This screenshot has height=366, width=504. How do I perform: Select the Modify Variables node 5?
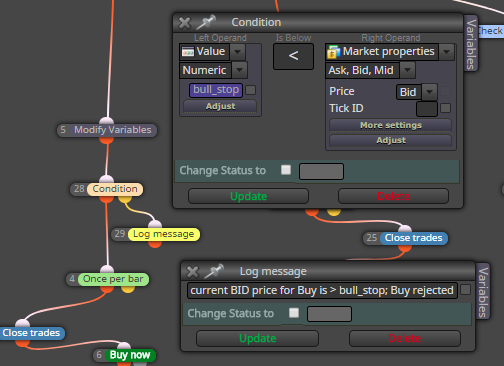[107, 130]
